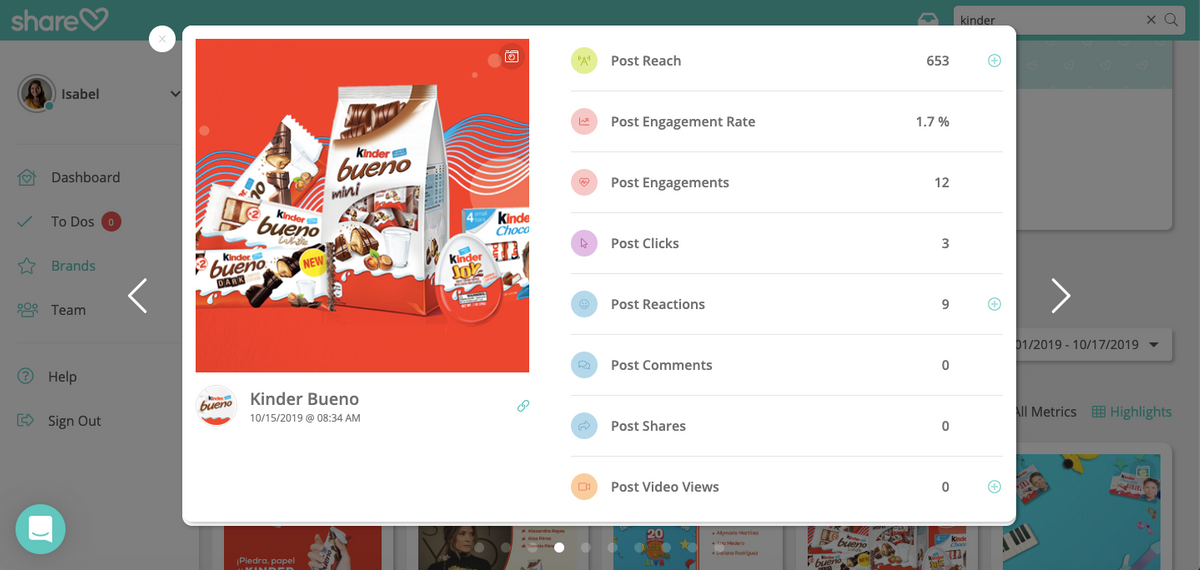Click the Share logo in header

(x=62, y=19)
